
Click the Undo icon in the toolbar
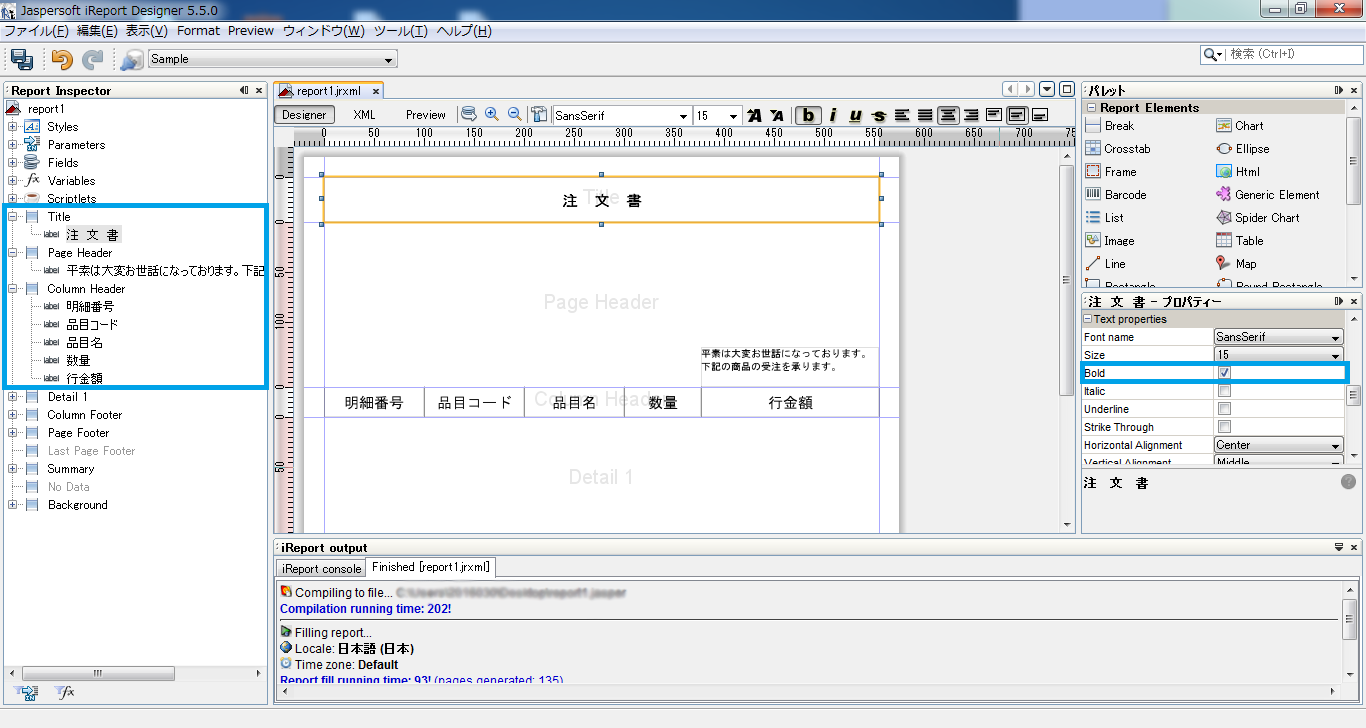coord(60,58)
